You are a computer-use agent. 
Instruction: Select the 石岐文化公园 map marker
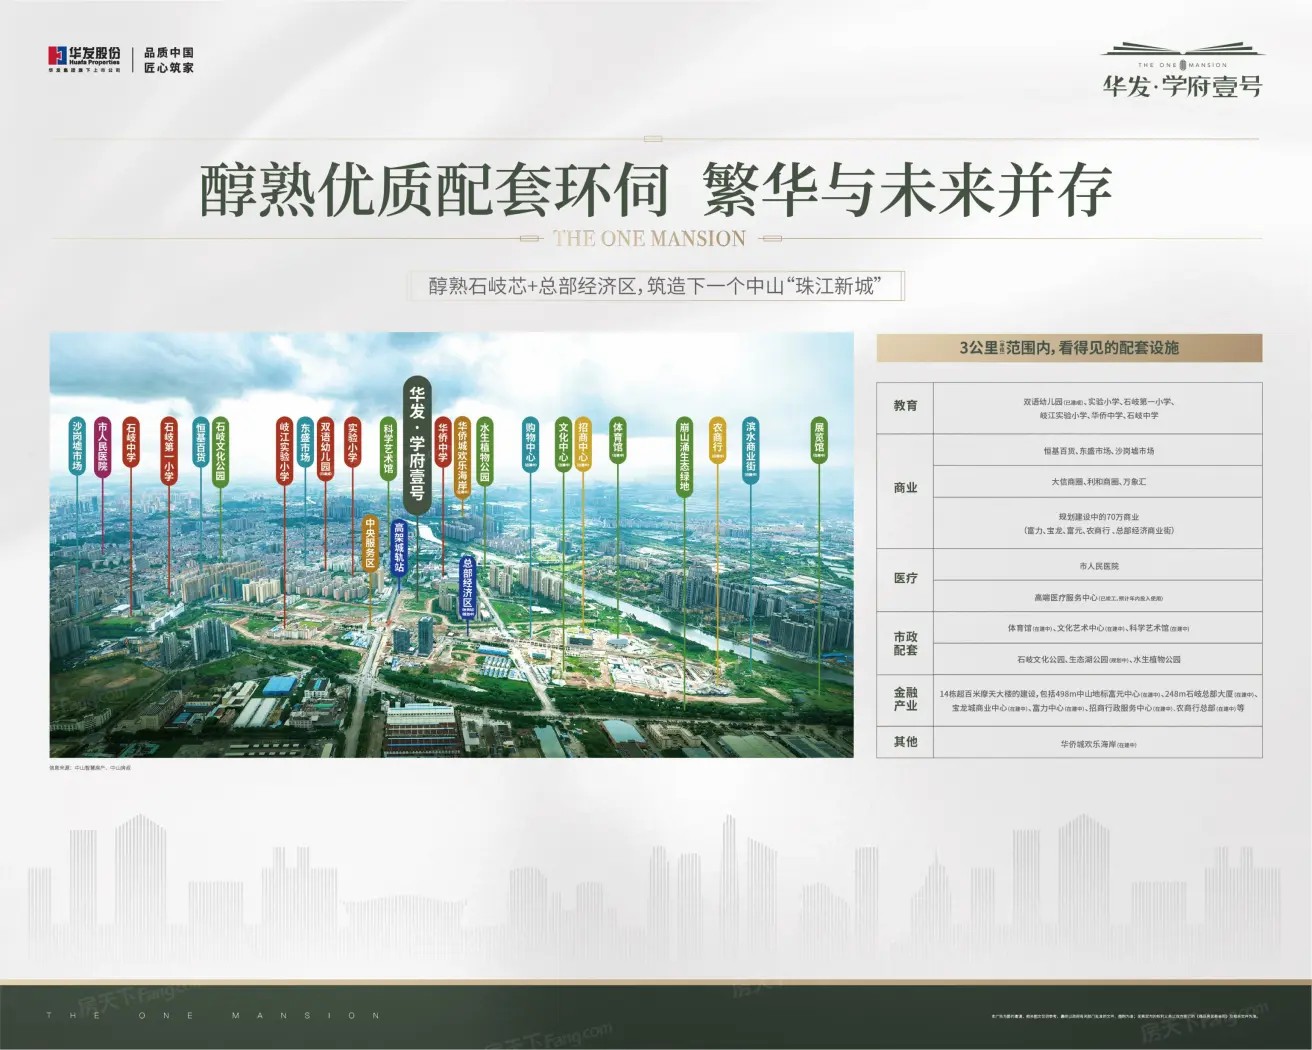tap(220, 451)
